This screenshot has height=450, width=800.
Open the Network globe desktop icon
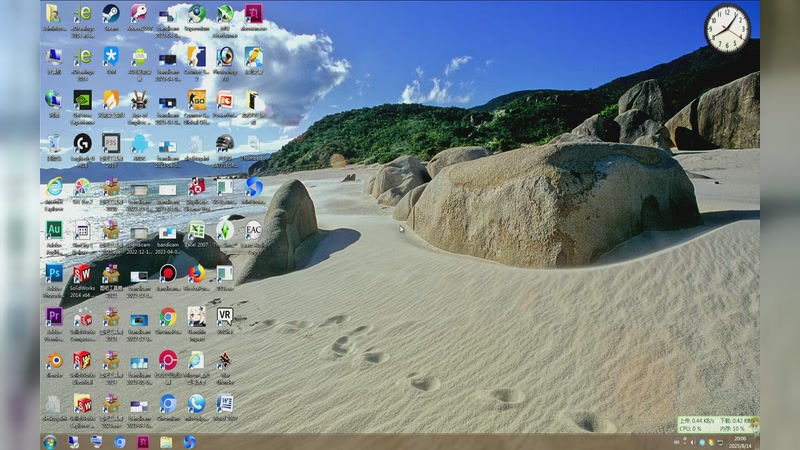pos(54,100)
